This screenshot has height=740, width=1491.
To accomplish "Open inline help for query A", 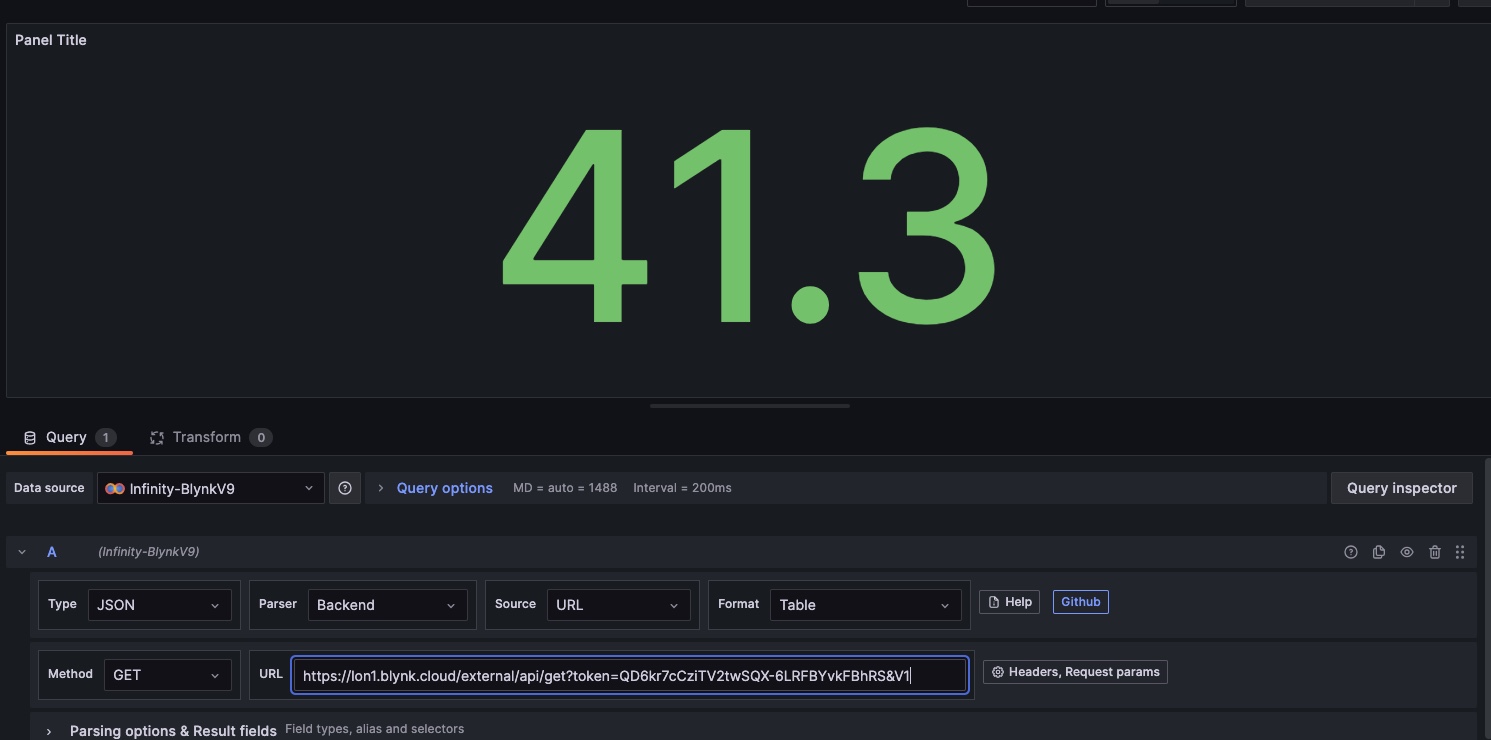I will (x=1351, y=551).
